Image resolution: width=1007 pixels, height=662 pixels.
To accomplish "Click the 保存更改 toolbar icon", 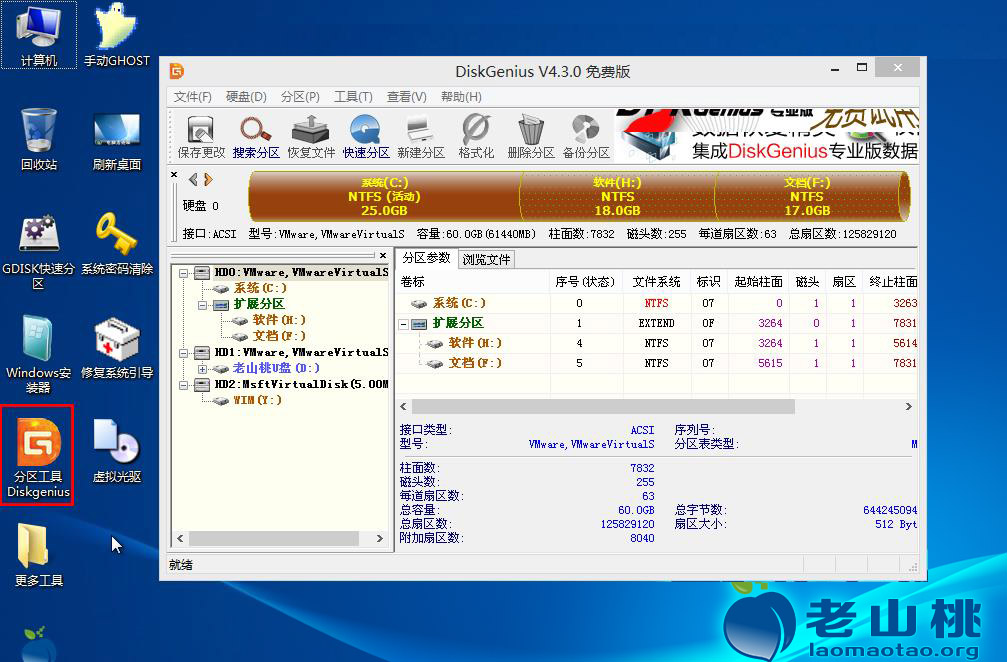I will point(201,136).
